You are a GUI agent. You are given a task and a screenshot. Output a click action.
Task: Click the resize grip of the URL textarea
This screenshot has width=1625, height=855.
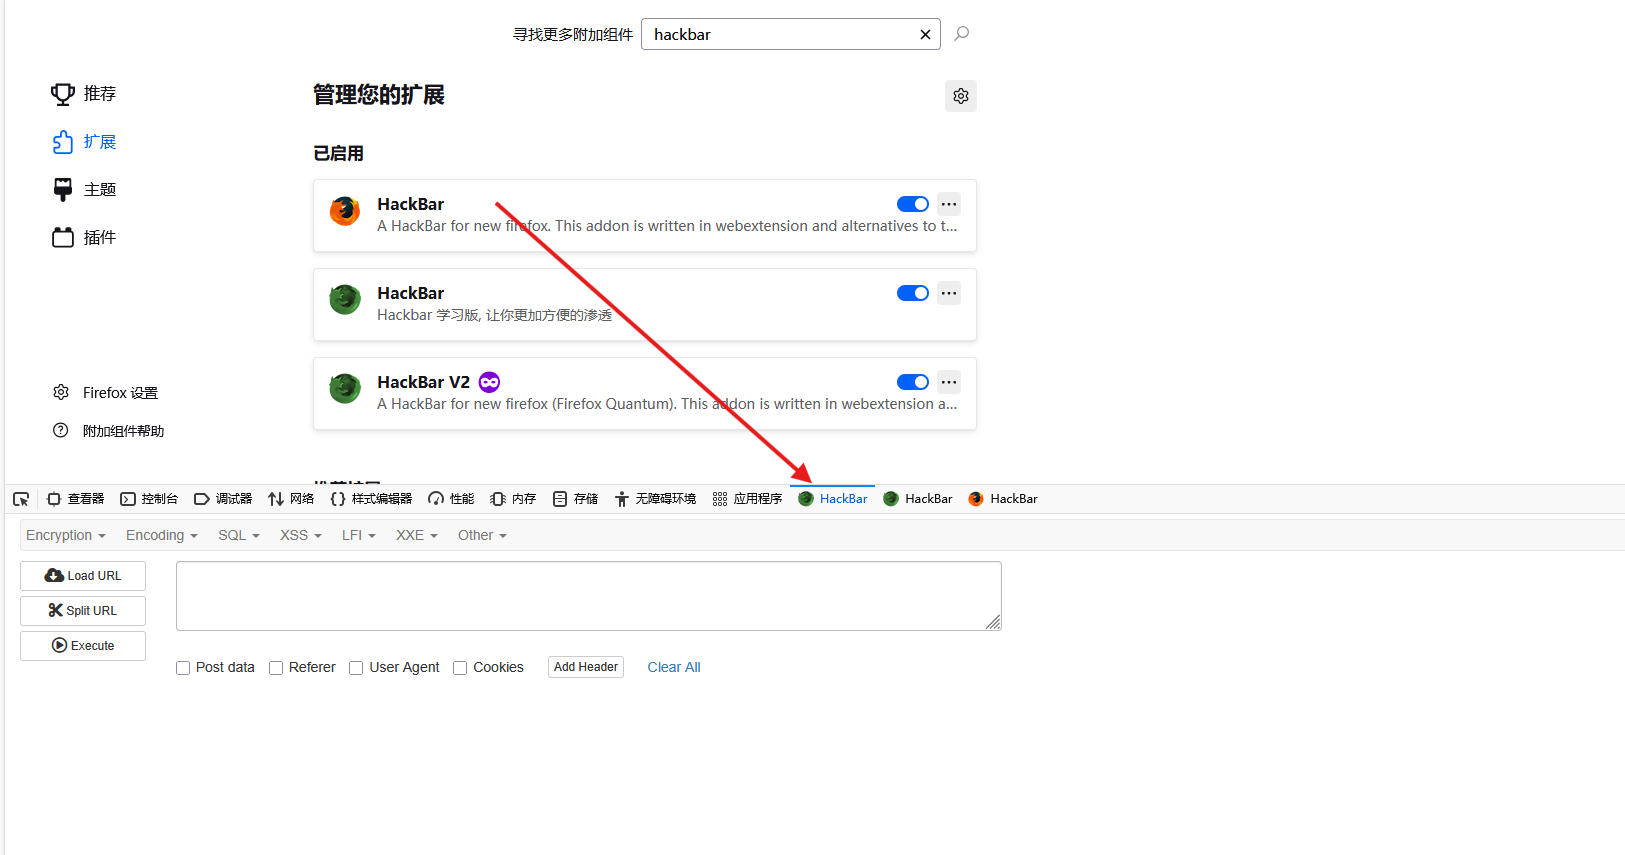[x=993, y=622]
